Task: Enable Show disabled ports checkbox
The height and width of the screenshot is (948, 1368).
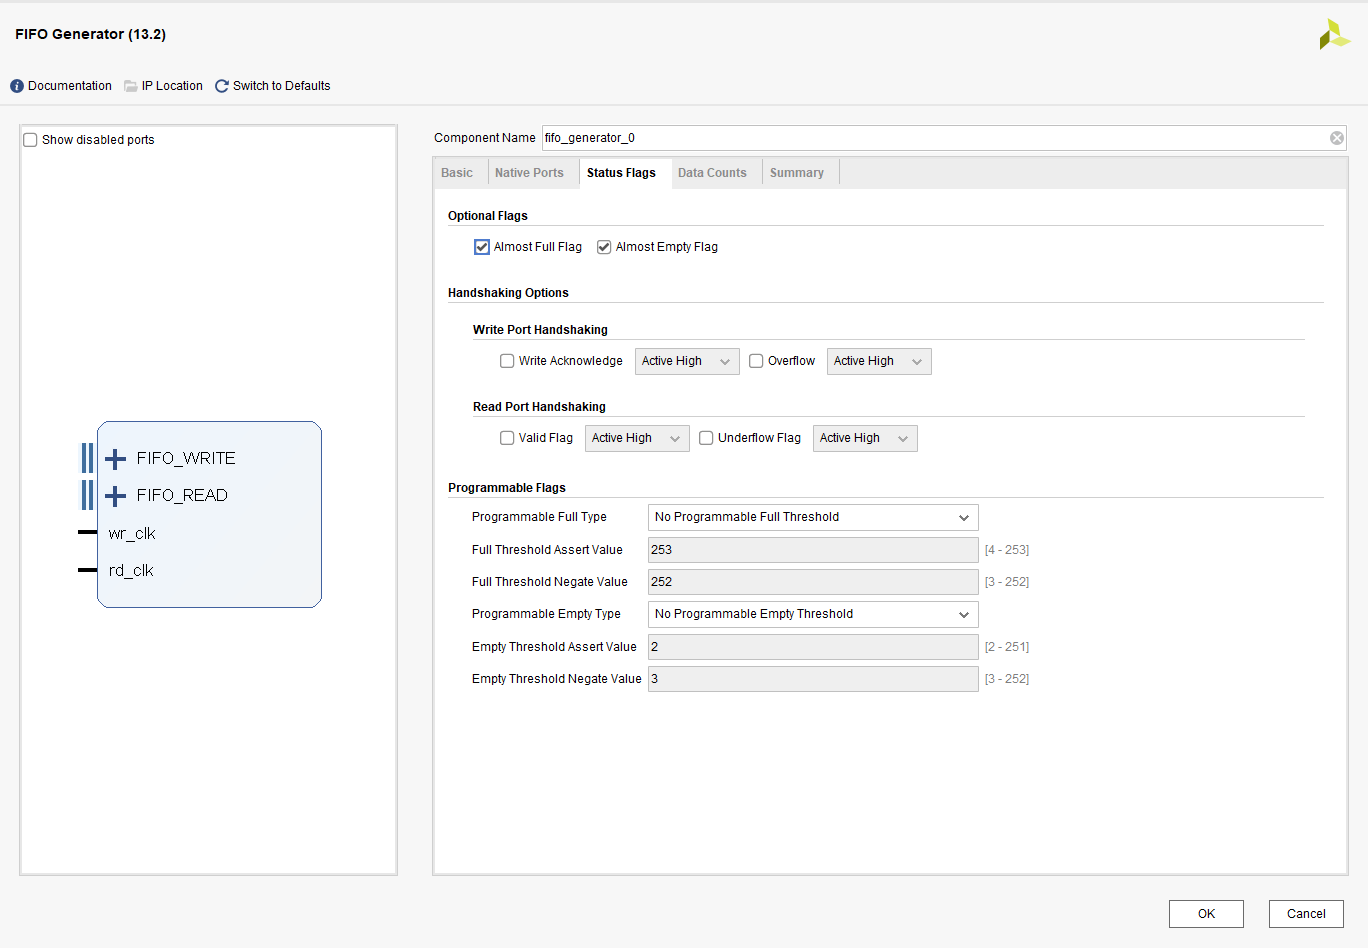Action: [30, 140]
